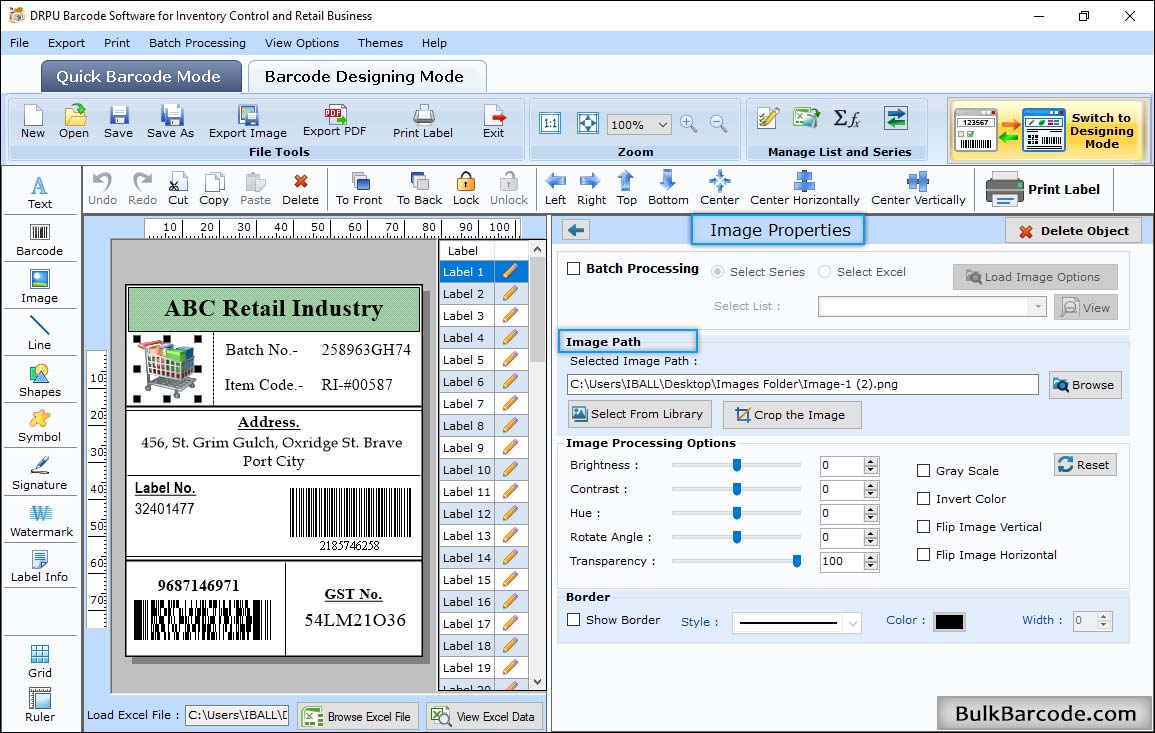Viewport: 1155px width, 733px height.
Task: Click the Delete Object button
Action: 1073,231
